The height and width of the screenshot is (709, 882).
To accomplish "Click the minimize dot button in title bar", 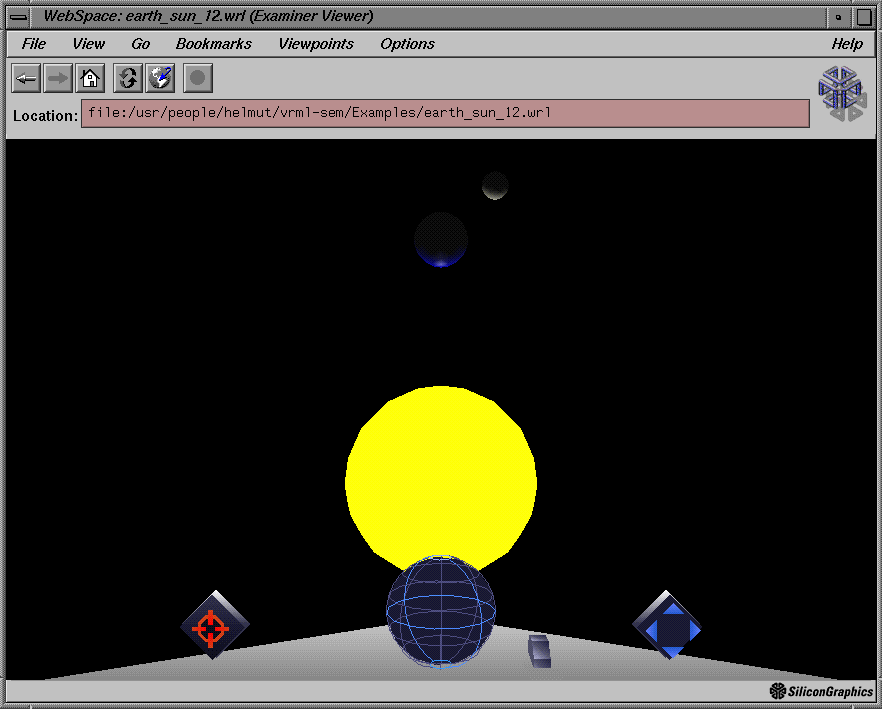I will coord(839,17).
